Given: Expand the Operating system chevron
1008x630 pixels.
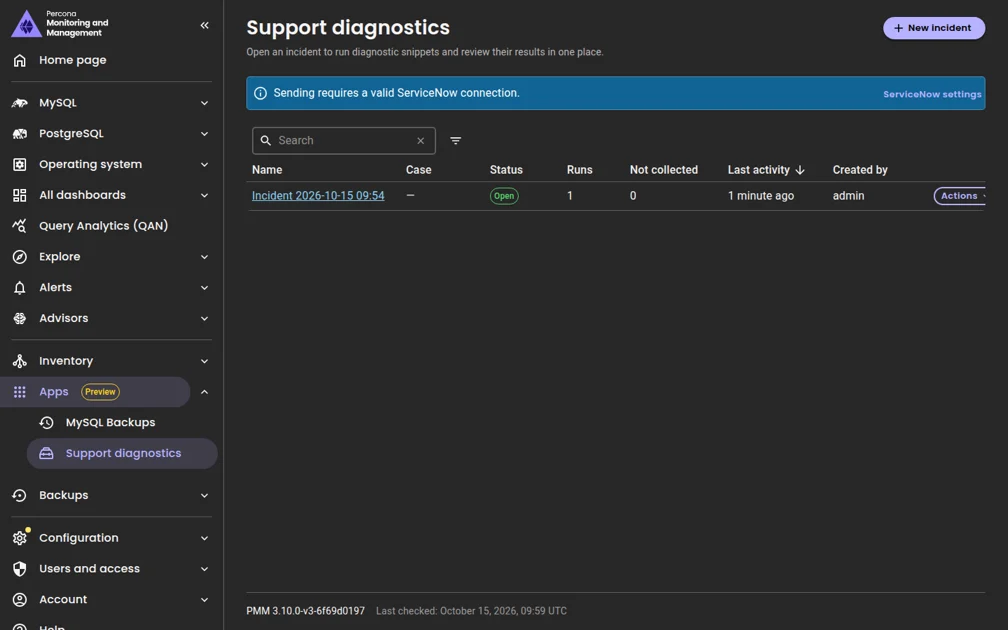Looking at the screenshot, I should 204,165.
